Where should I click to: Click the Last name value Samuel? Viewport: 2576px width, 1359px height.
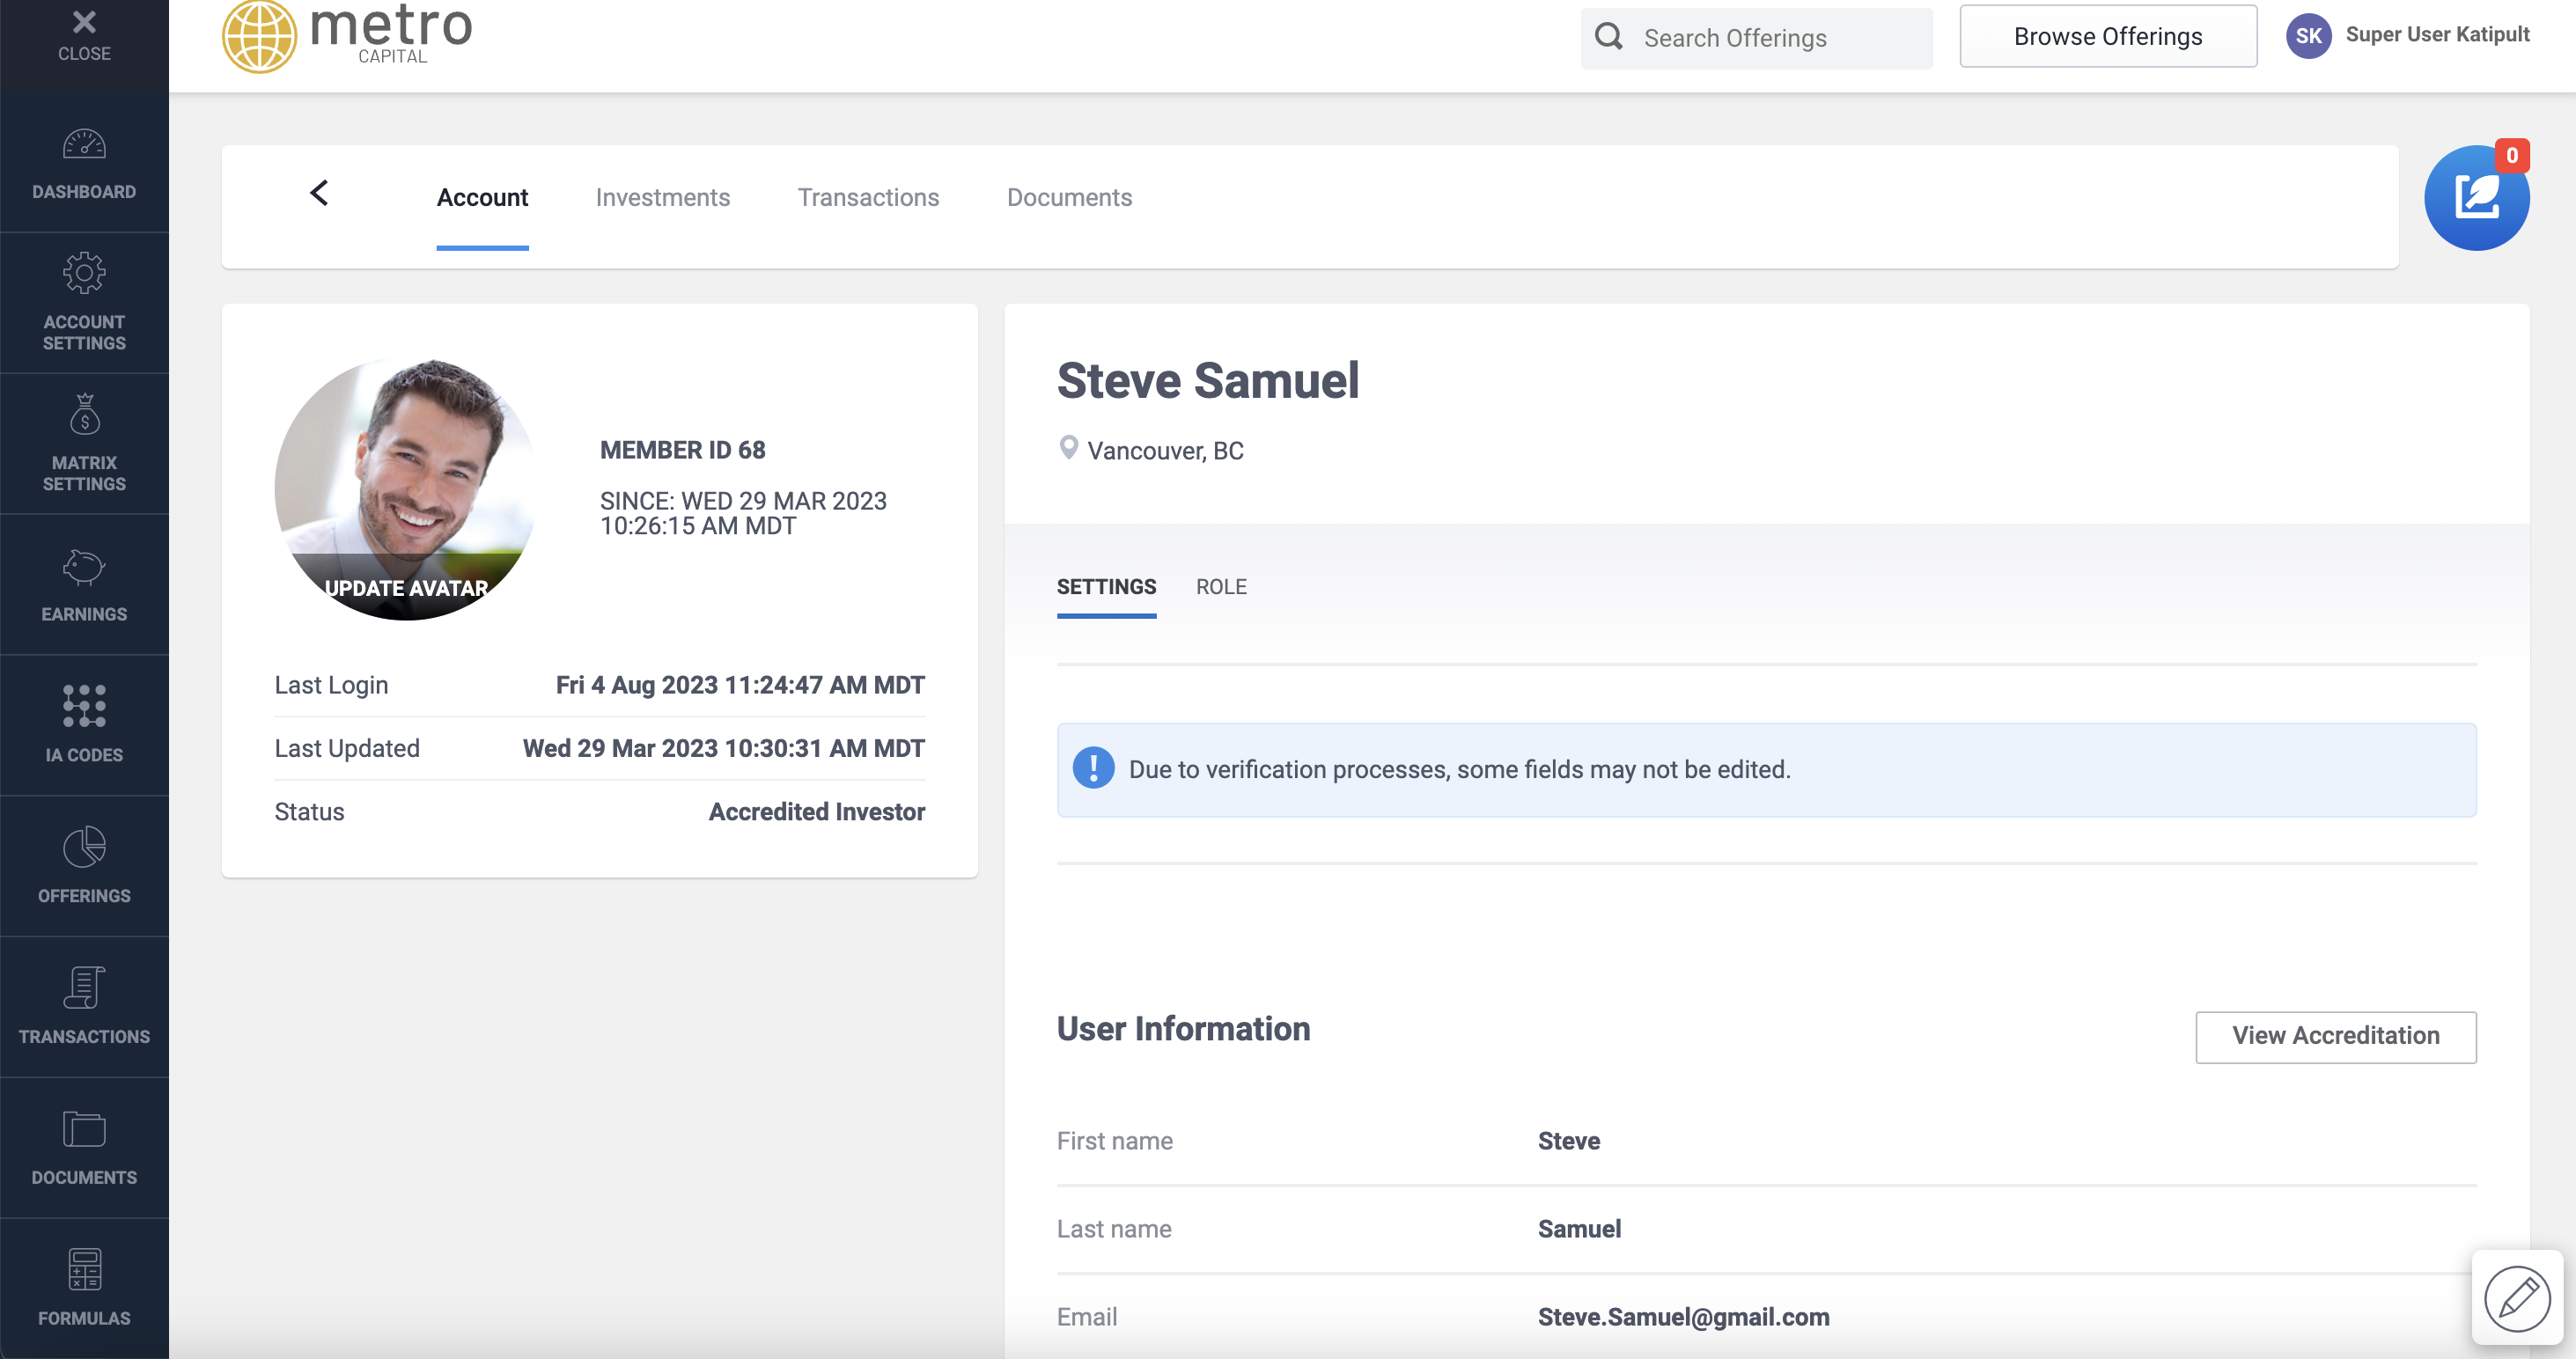[x=1579, y=1228]
